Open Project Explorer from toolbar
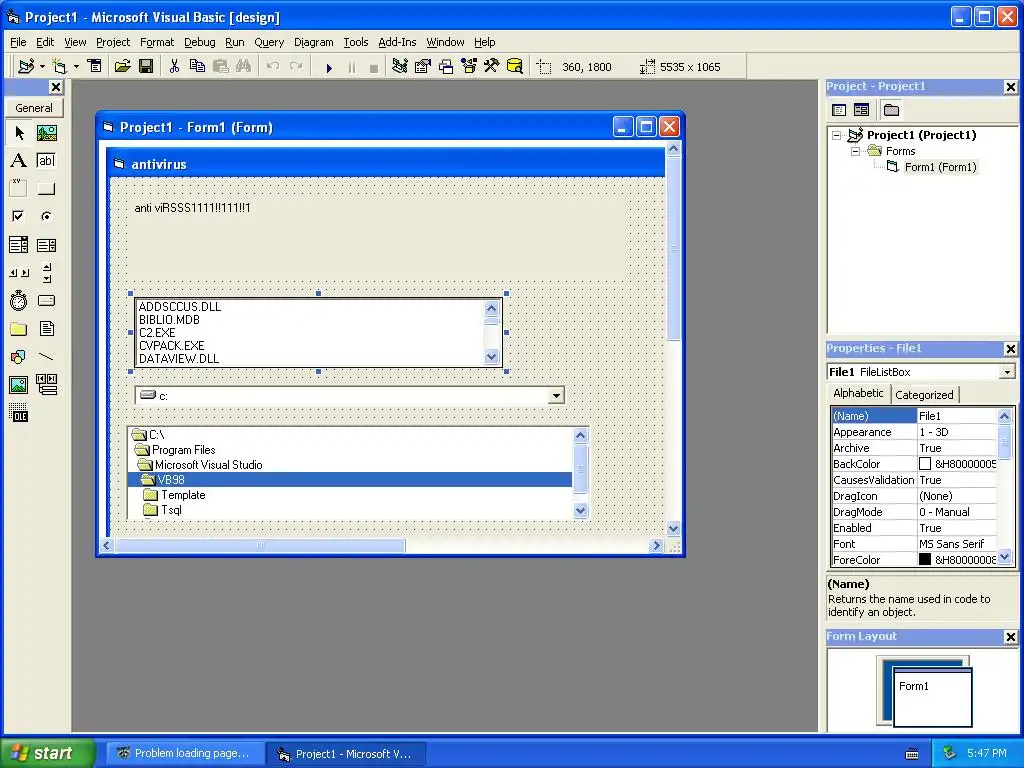The width and height of the screenshot is (1024, 768). (x=400, y=67)
